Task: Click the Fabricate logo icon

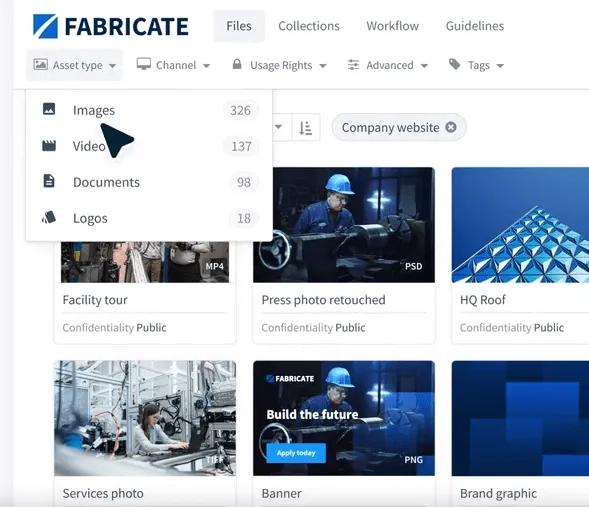Action: 45,26
